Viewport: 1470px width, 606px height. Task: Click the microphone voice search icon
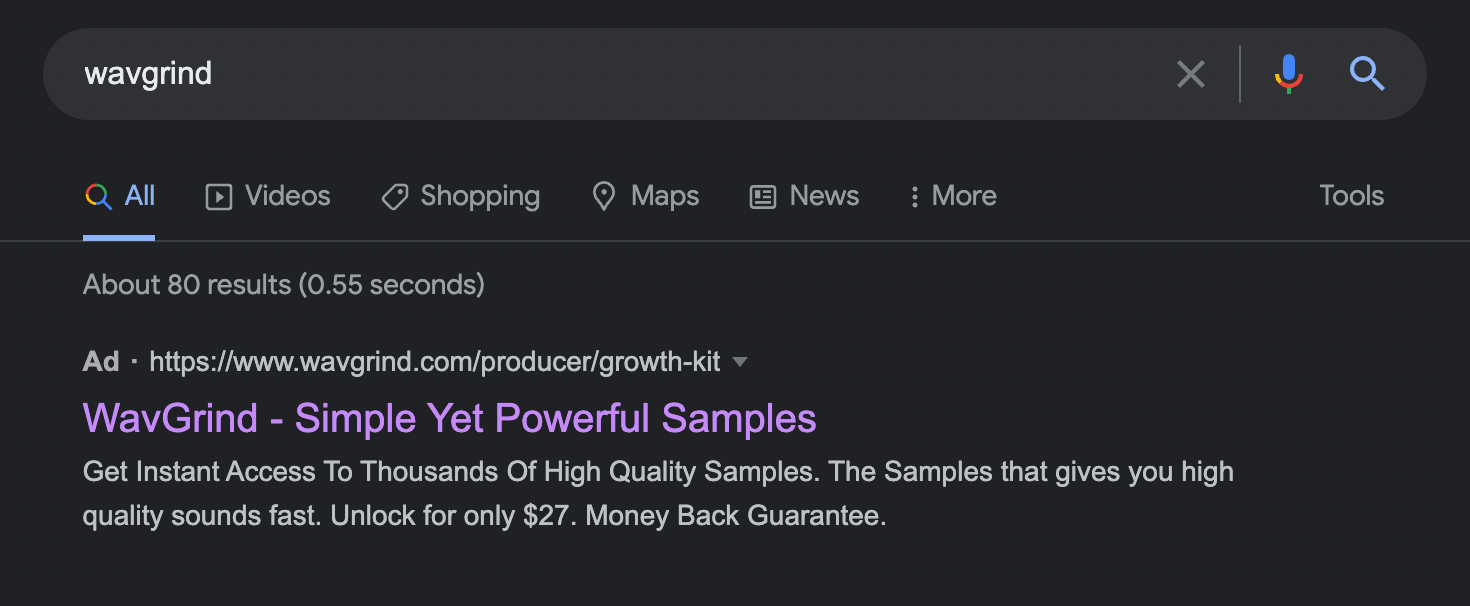1288,73
